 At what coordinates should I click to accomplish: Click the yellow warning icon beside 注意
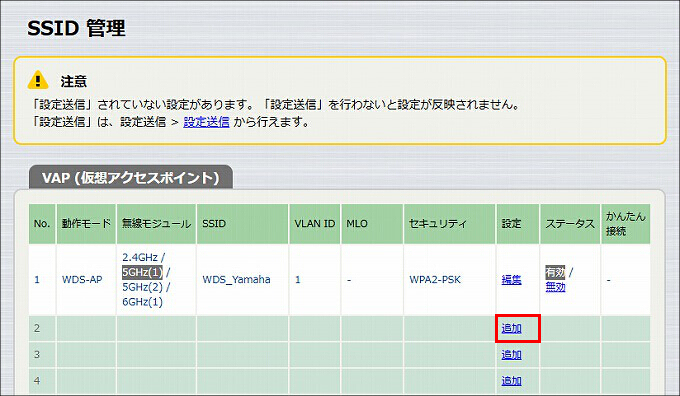click(38, 80)
